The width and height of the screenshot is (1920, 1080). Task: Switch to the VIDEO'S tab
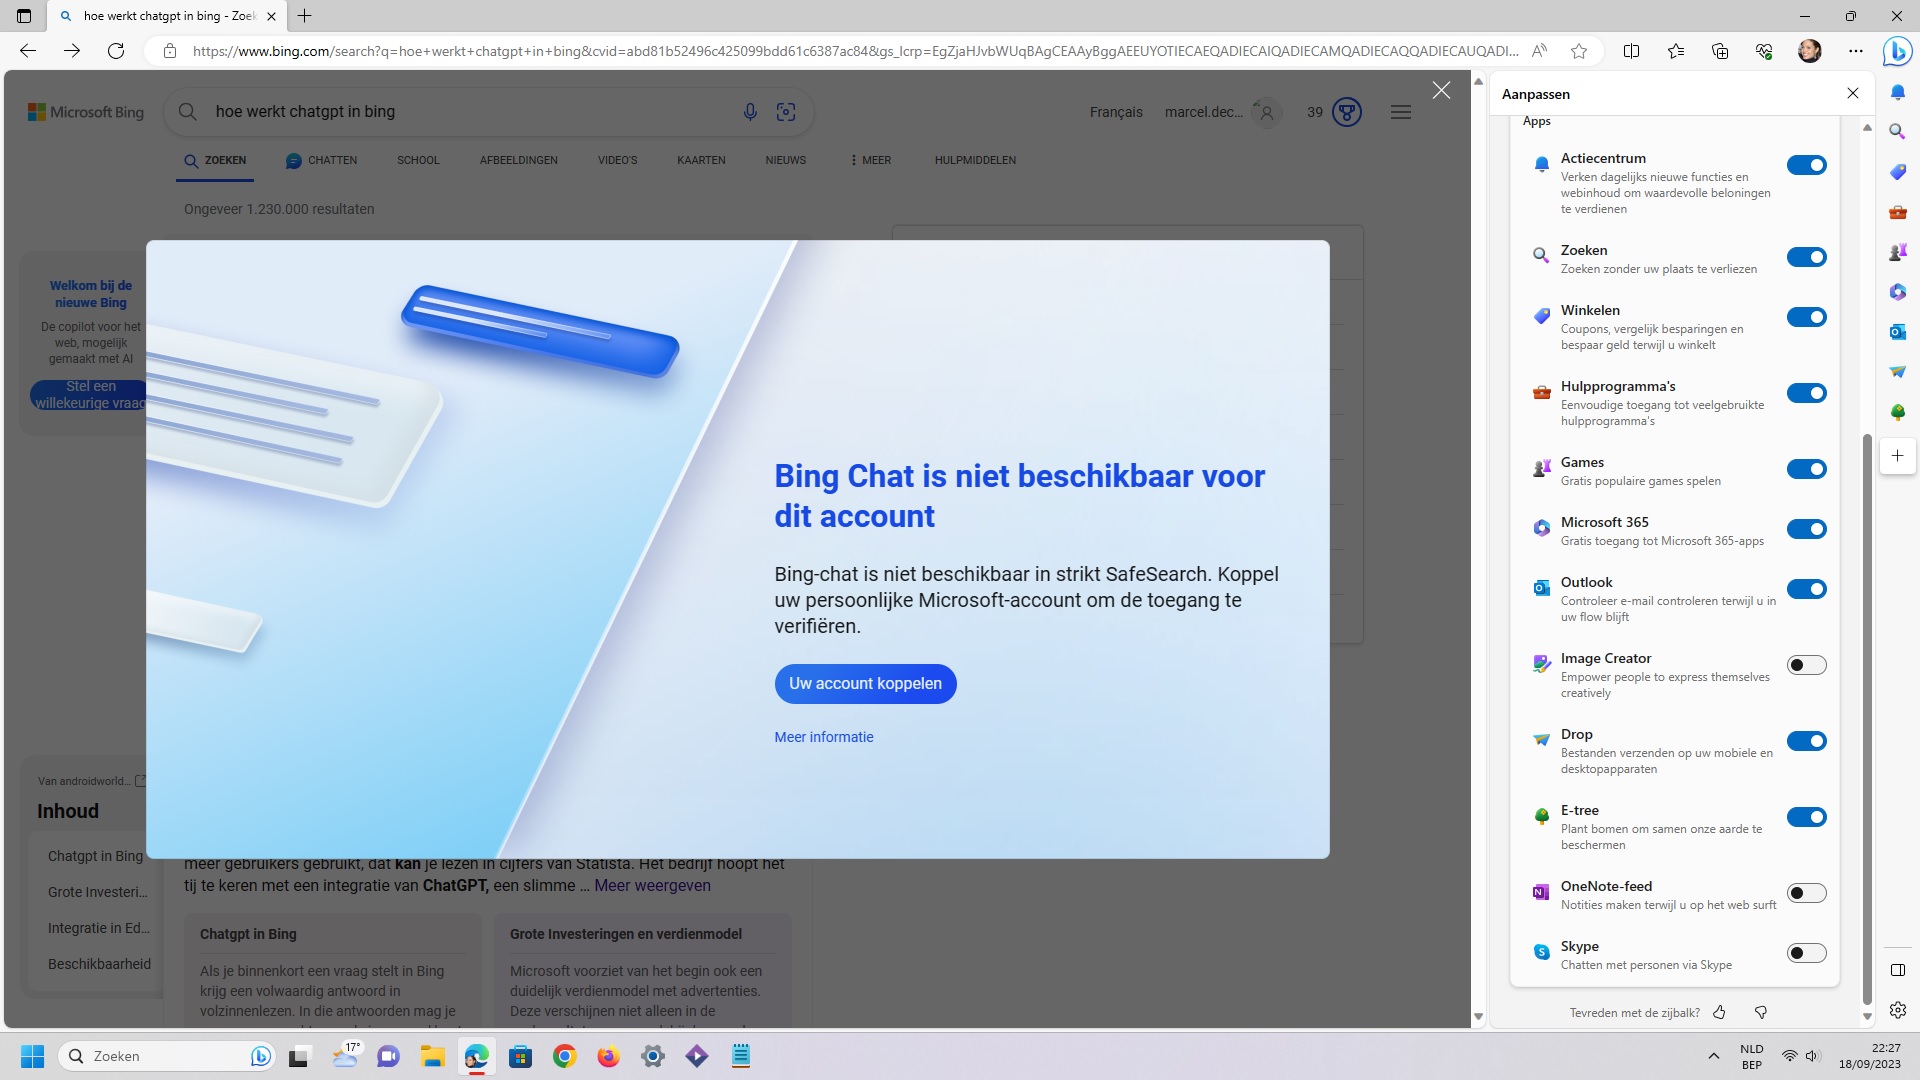[617, 160]
